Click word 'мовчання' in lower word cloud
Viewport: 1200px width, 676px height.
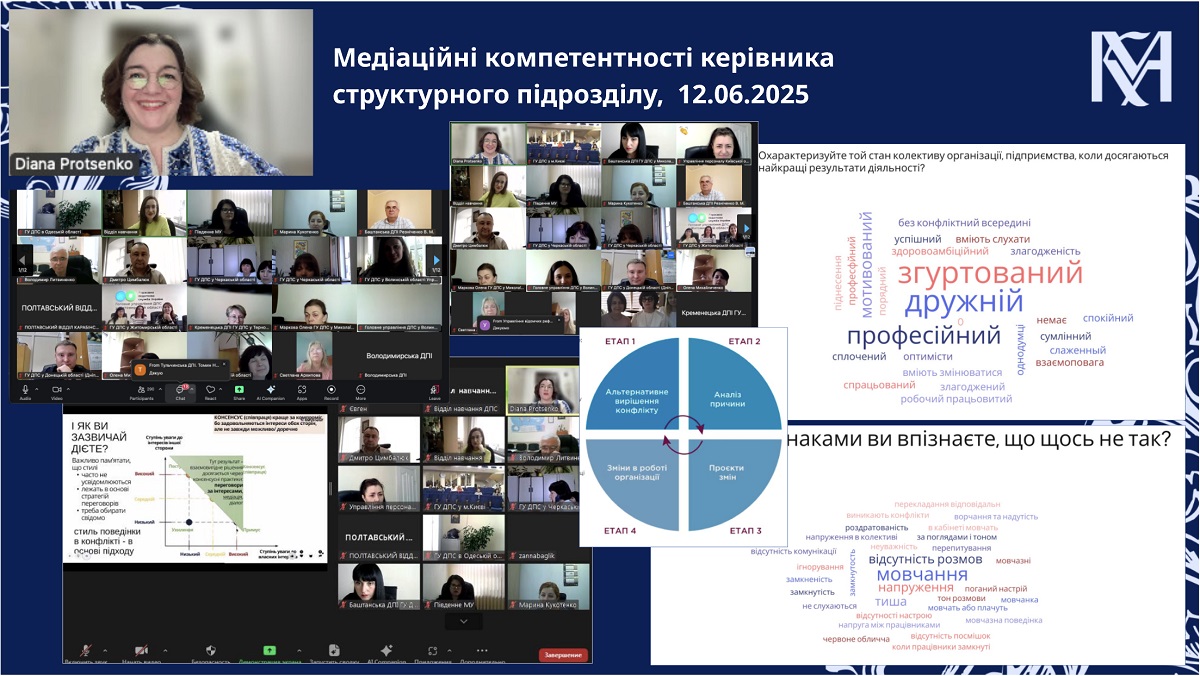[x=922, y=575]
